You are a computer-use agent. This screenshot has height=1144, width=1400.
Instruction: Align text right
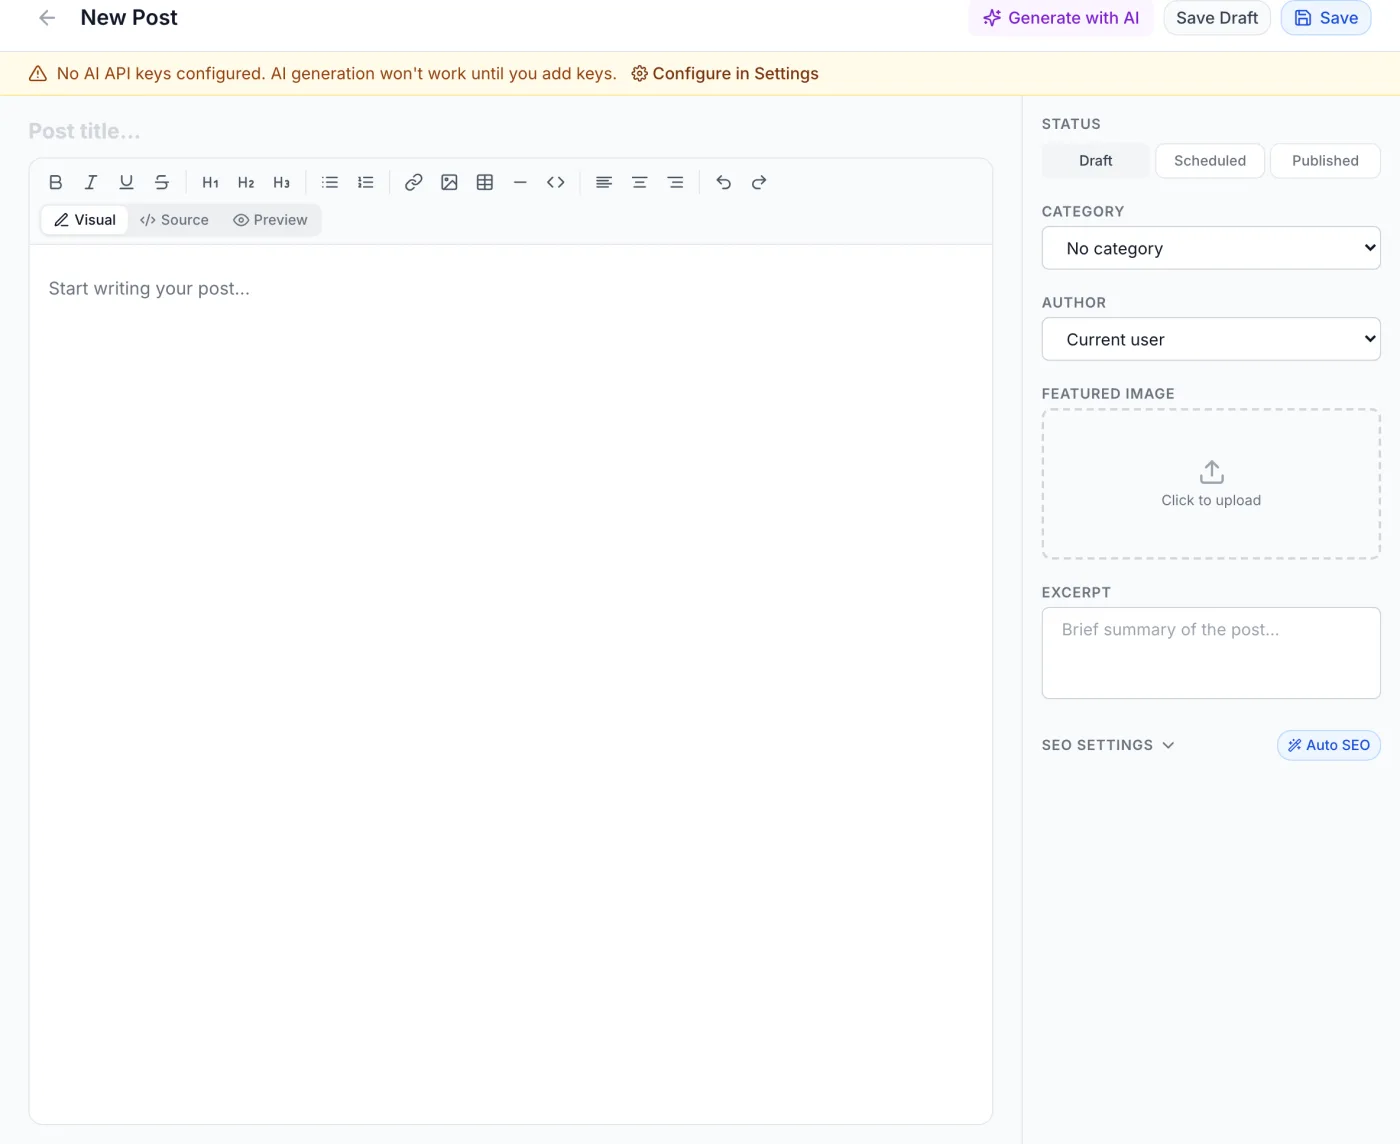pyautogui.click(x=676, y=182)
